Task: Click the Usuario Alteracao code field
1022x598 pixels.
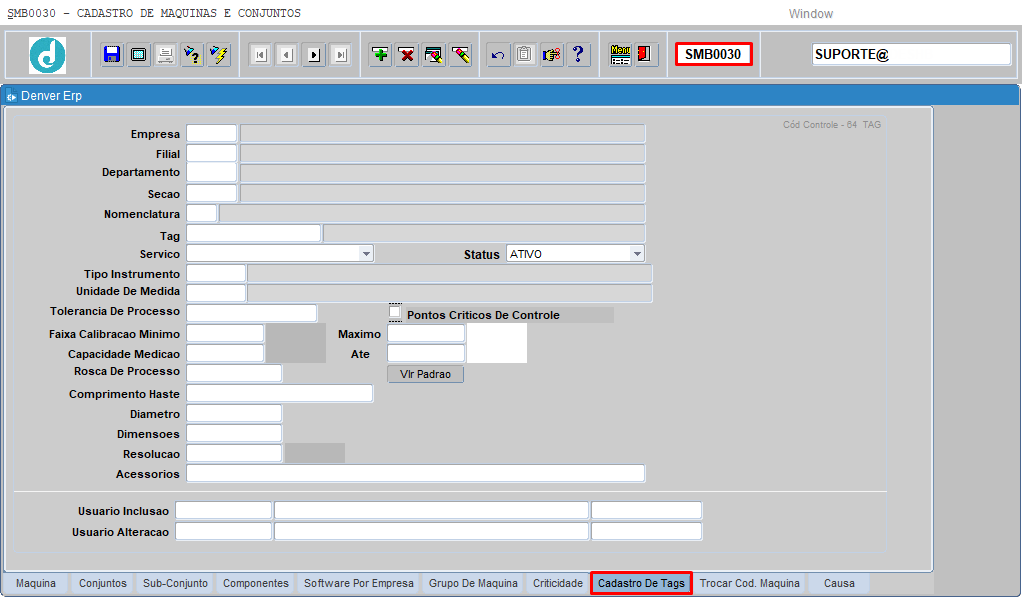Action: (223, 531)
